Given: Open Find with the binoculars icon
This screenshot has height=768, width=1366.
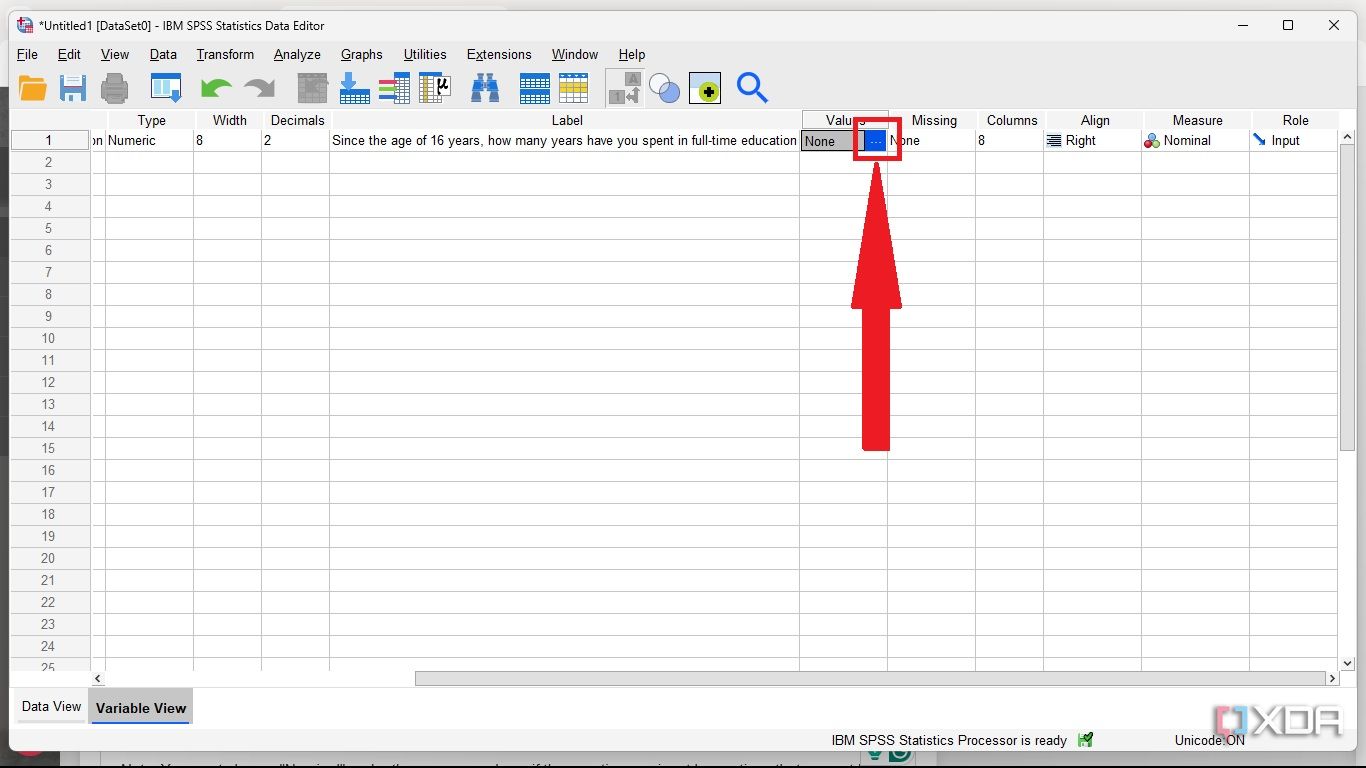Looking at the screenshot, I should (485, 89).
